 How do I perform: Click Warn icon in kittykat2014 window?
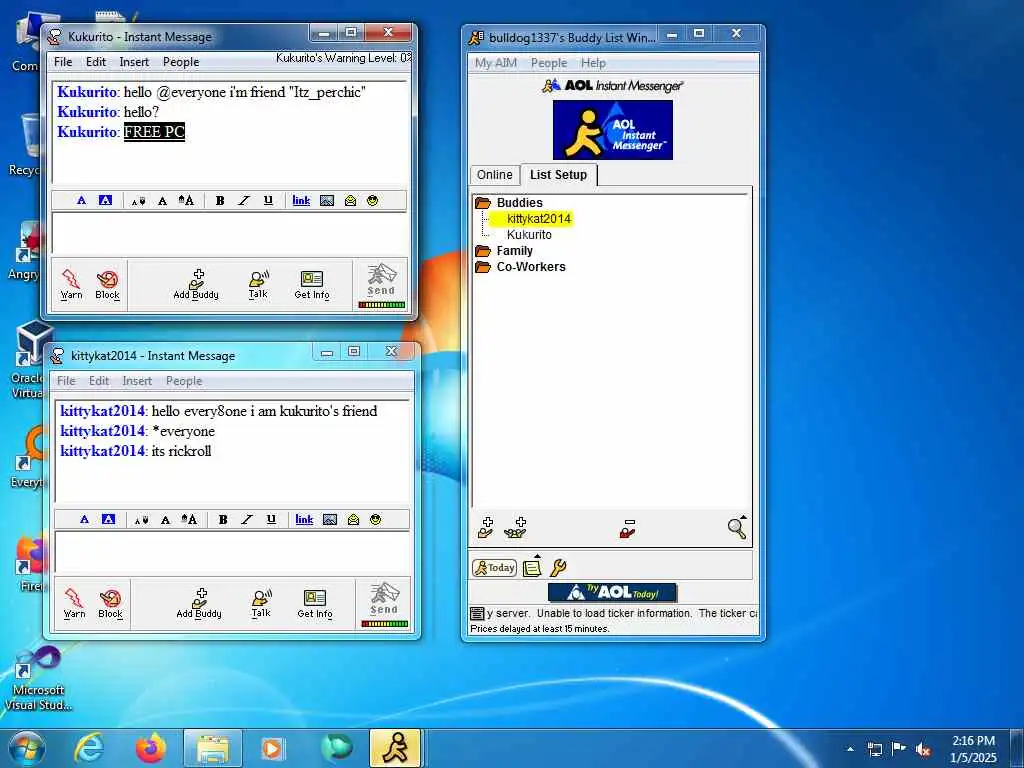[74, 603]
